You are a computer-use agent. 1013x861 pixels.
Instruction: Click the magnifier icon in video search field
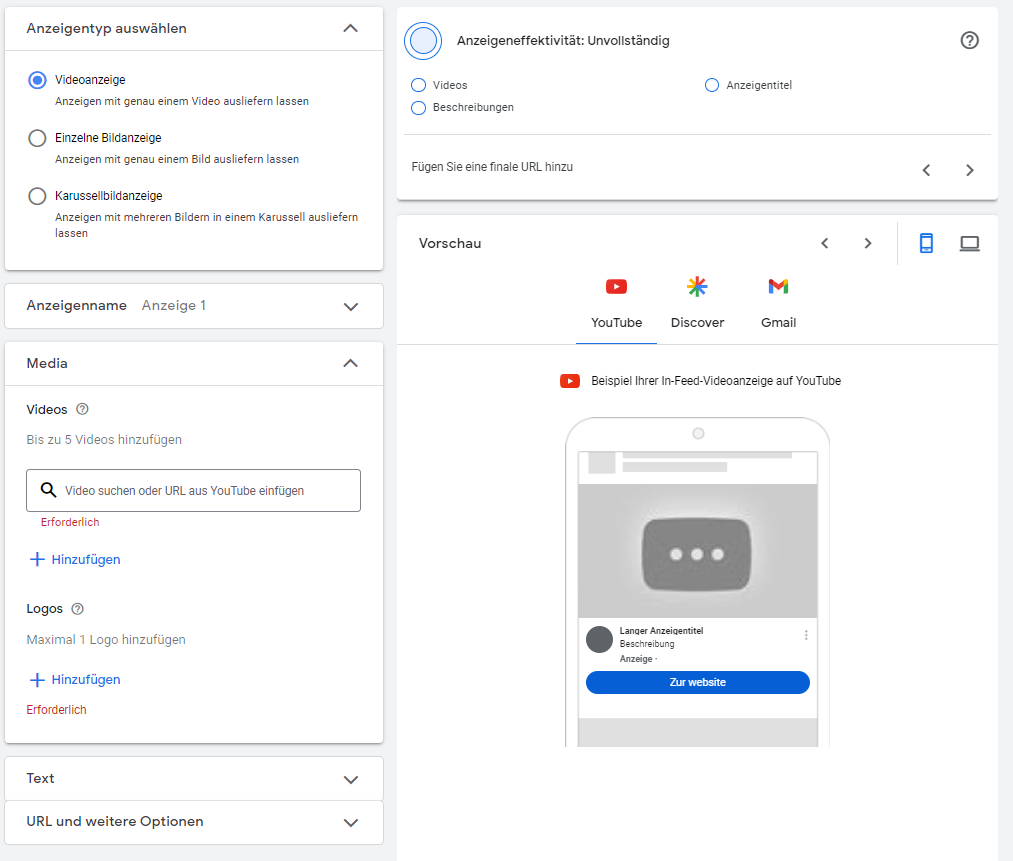[x=48, y=490]
